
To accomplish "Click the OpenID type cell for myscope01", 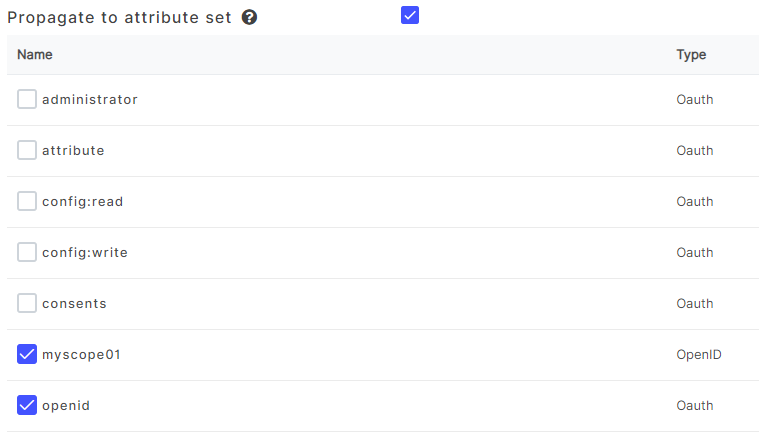I will click(x=699, y=355).
